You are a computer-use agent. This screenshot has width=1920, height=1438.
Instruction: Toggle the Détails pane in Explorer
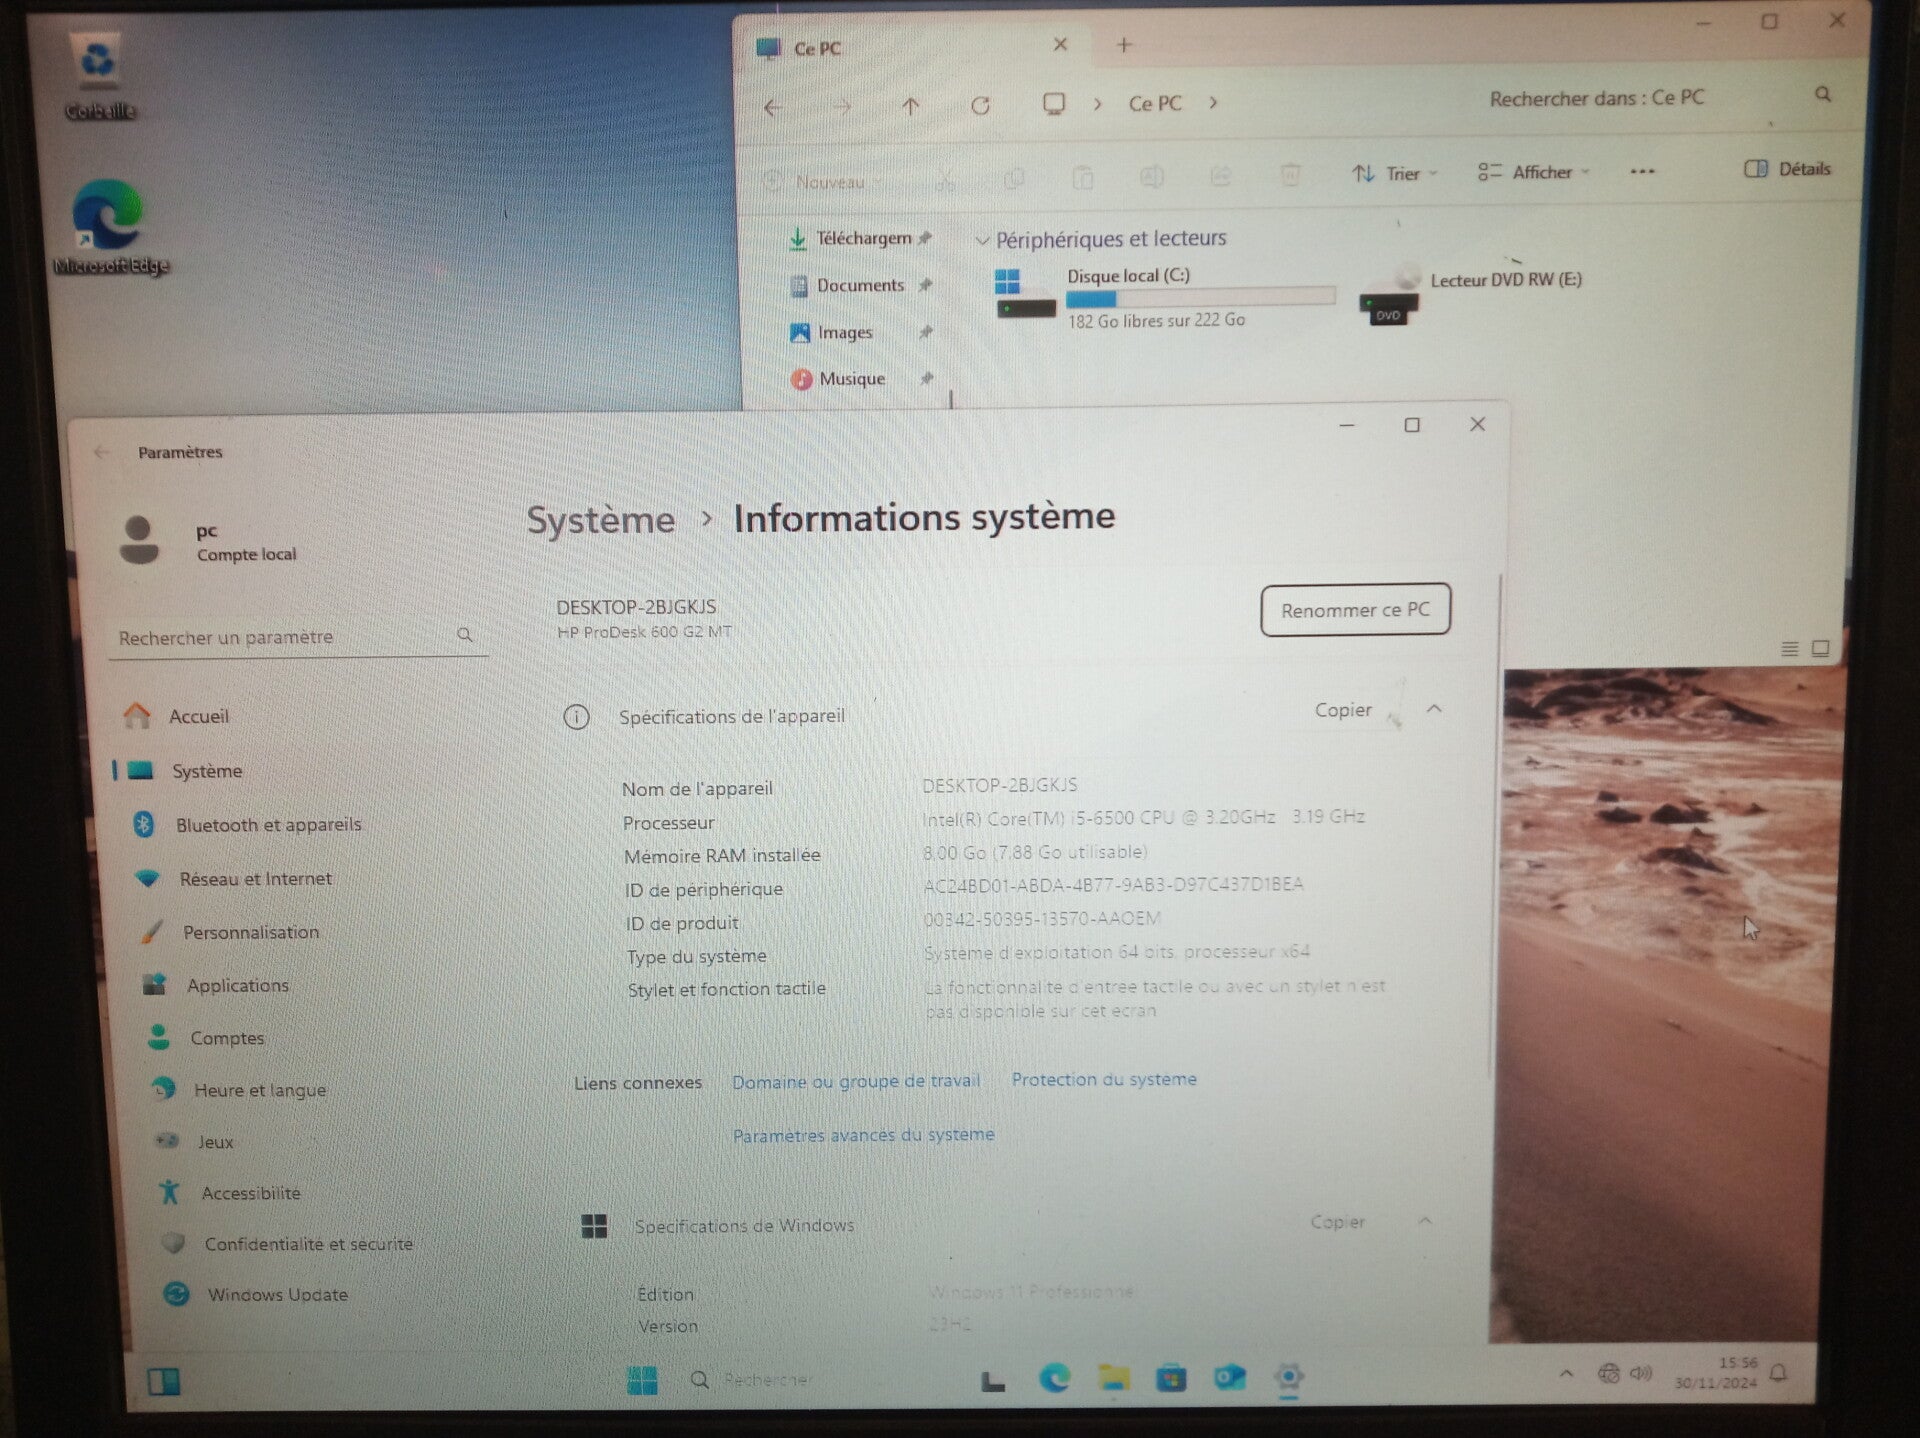[x=1788, y=169]
